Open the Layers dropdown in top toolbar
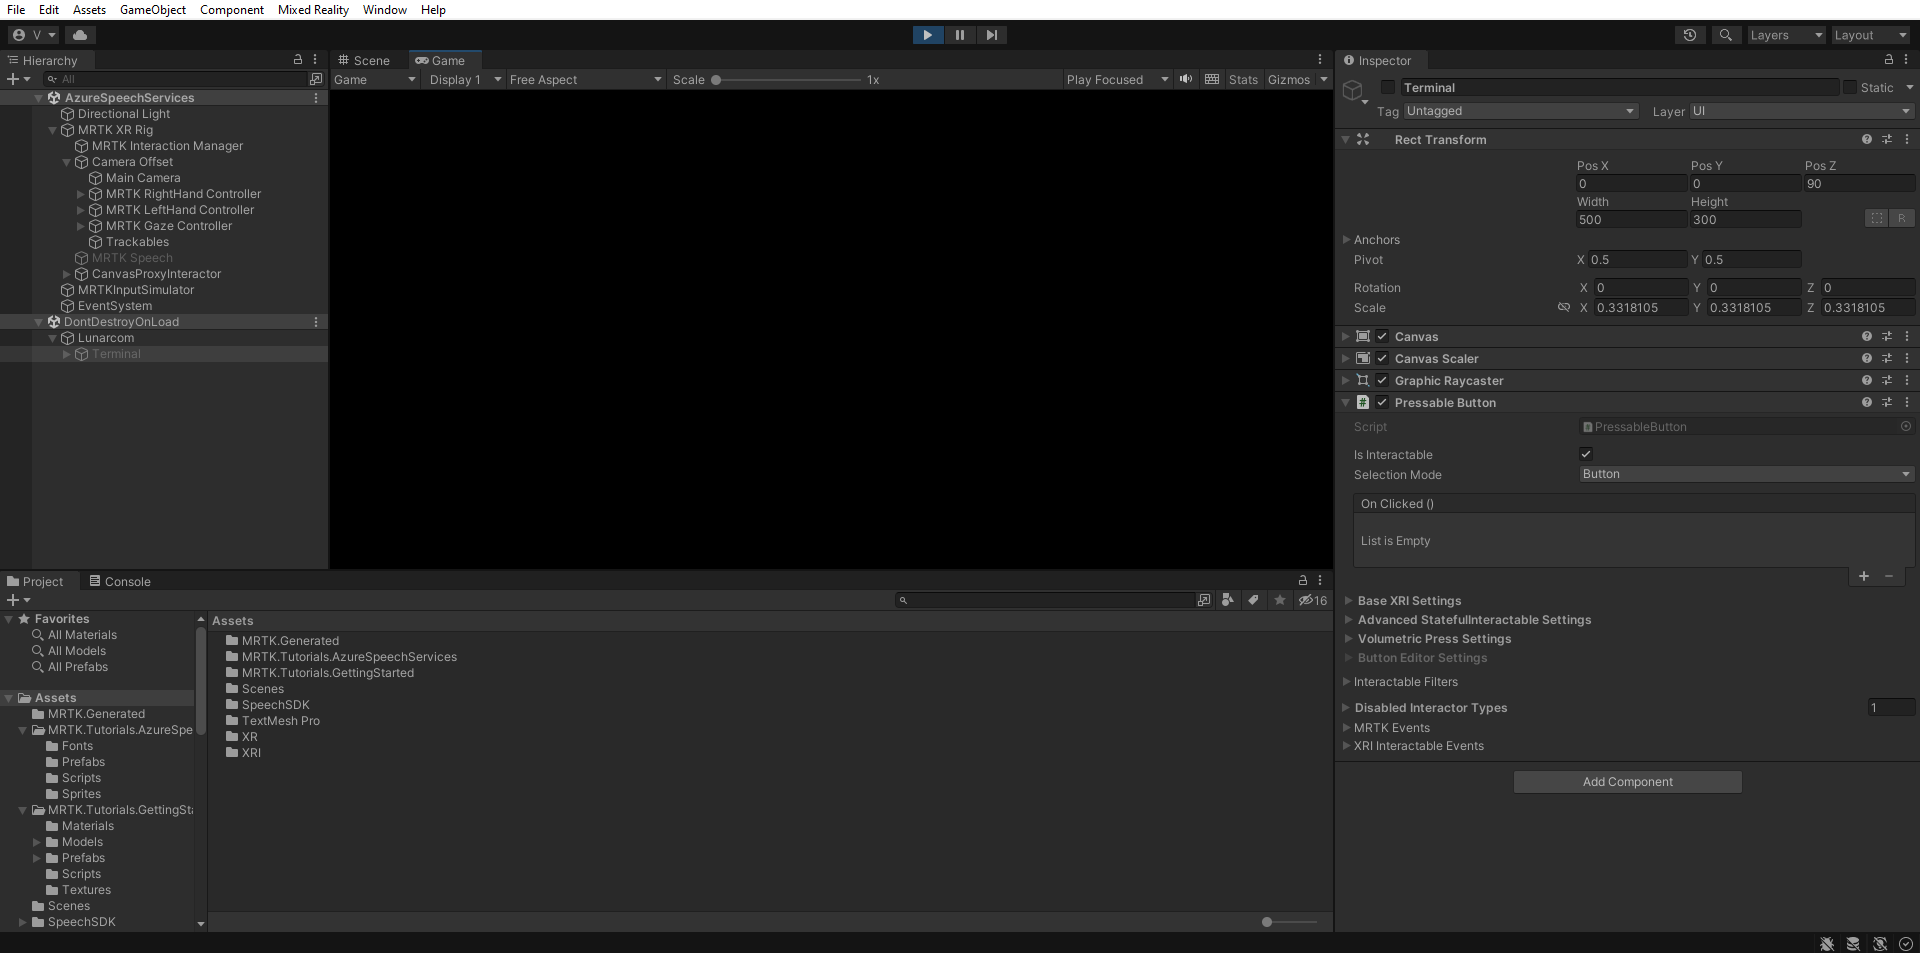Viewport: 1920px width, 953px height. [x=1786, y=35]
